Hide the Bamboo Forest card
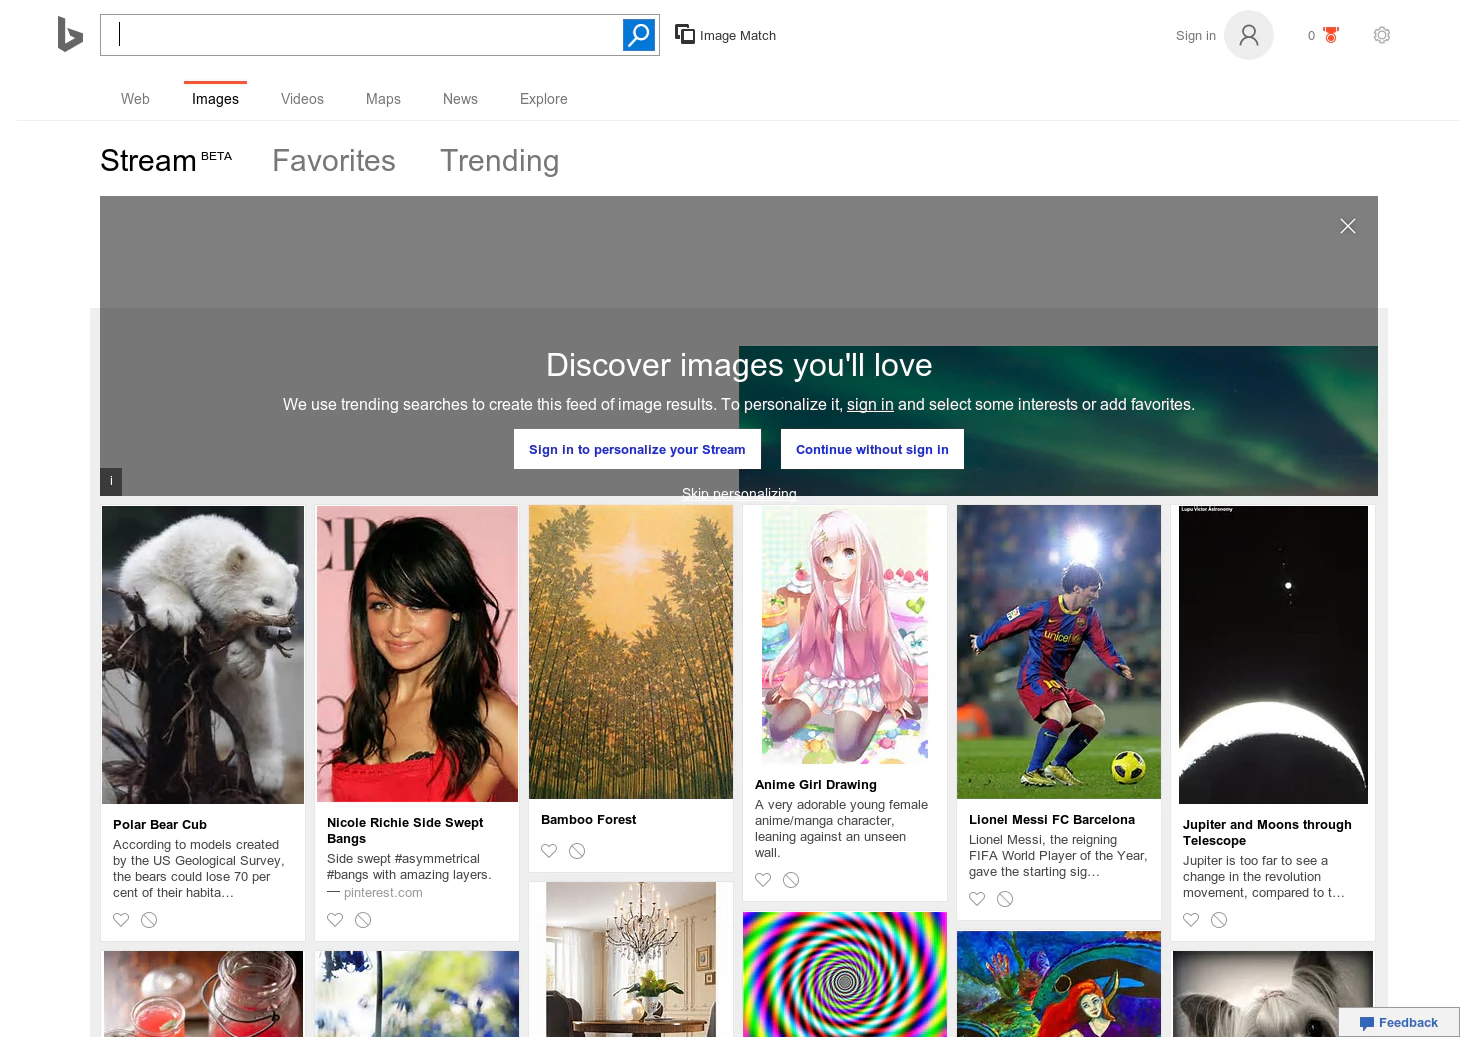This screenshot has width=1480, height=1037. click(x=577, y=851)
